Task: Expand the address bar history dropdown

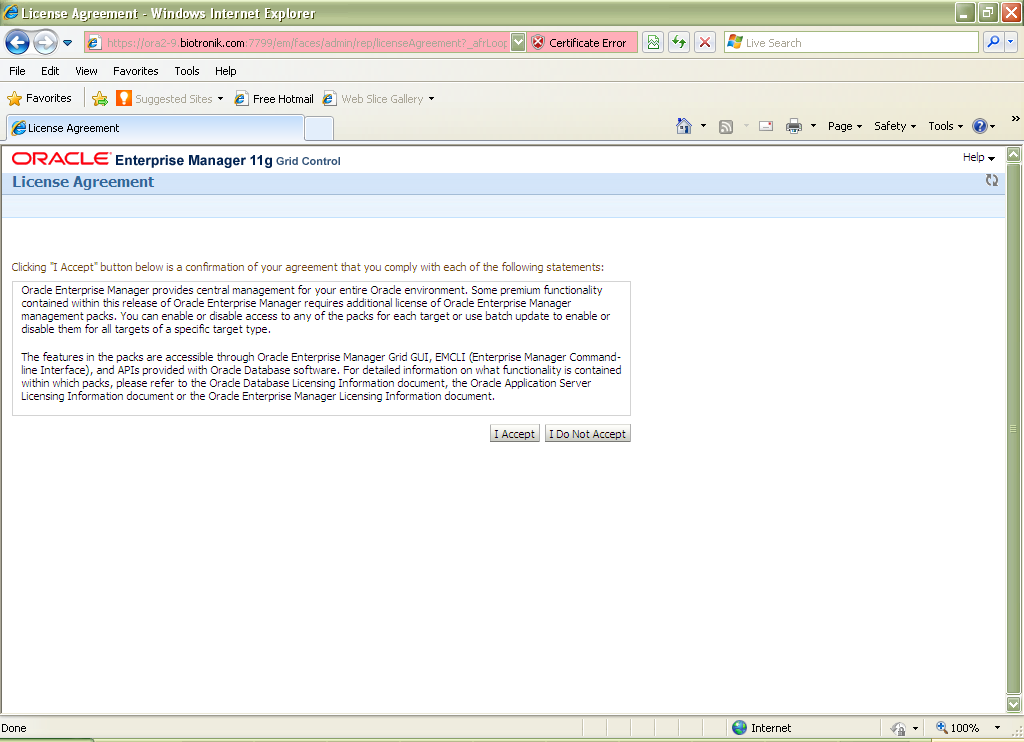Action: point(518,43)
